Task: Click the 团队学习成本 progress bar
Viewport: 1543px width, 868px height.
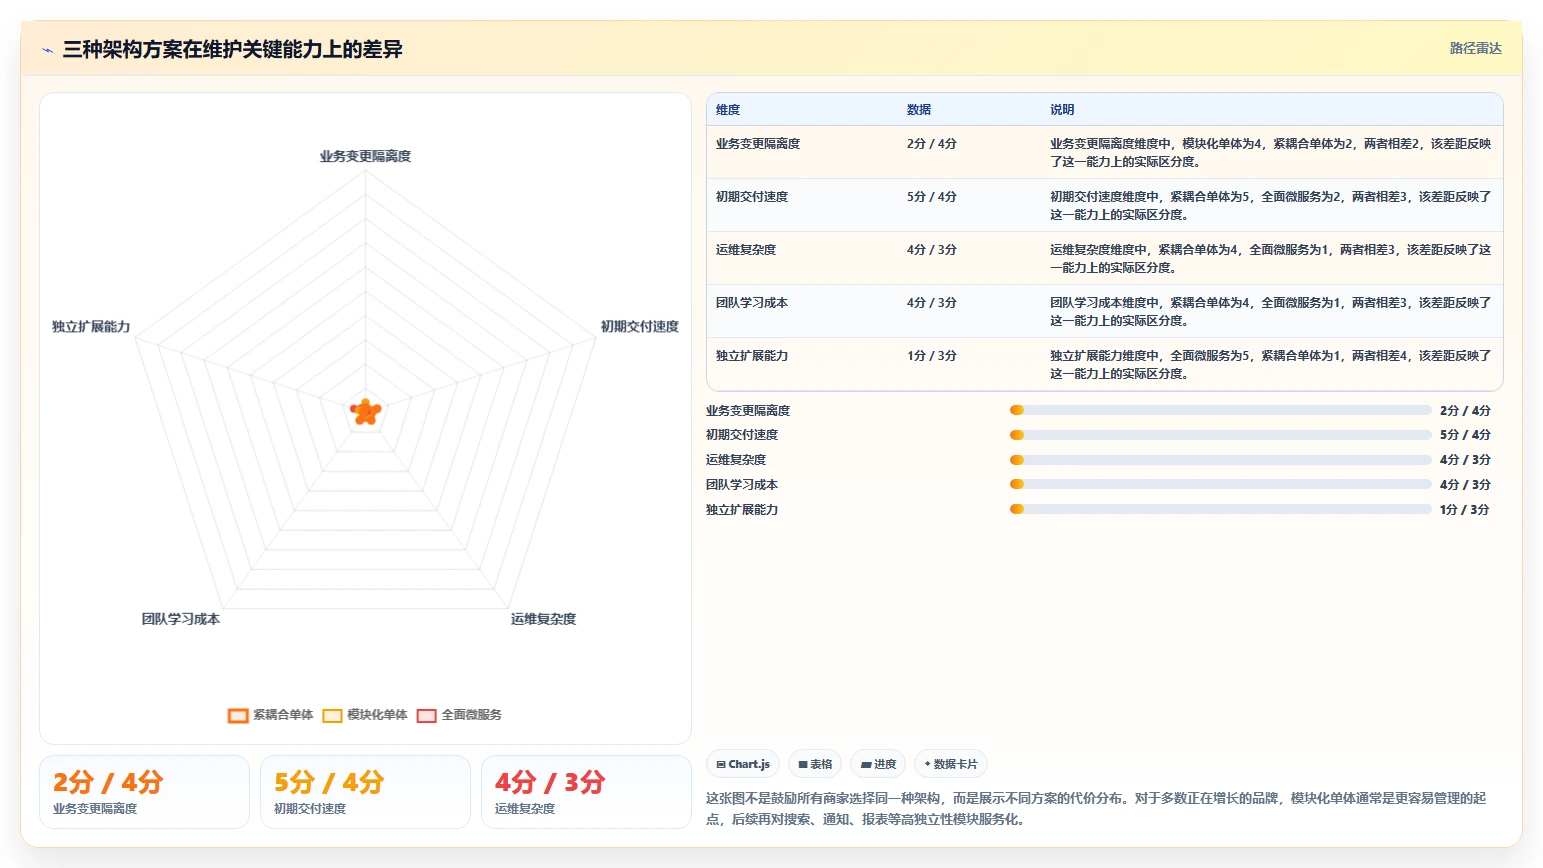Action: pos(1220,484)
